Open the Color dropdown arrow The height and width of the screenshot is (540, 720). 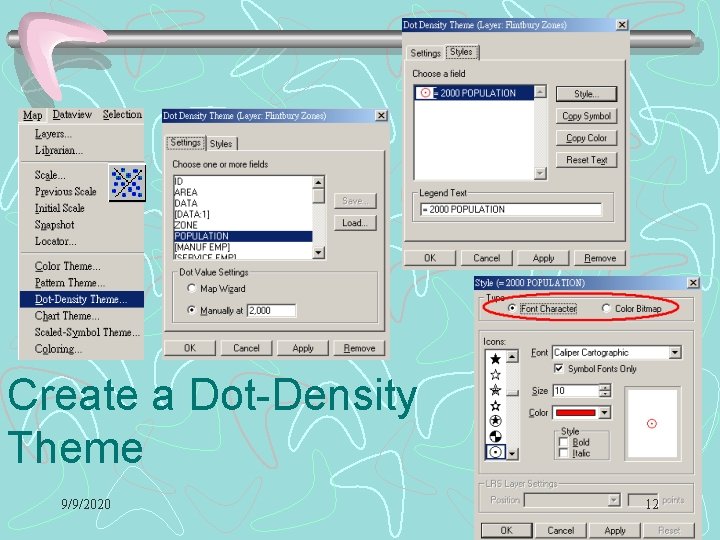pos(604,412)
